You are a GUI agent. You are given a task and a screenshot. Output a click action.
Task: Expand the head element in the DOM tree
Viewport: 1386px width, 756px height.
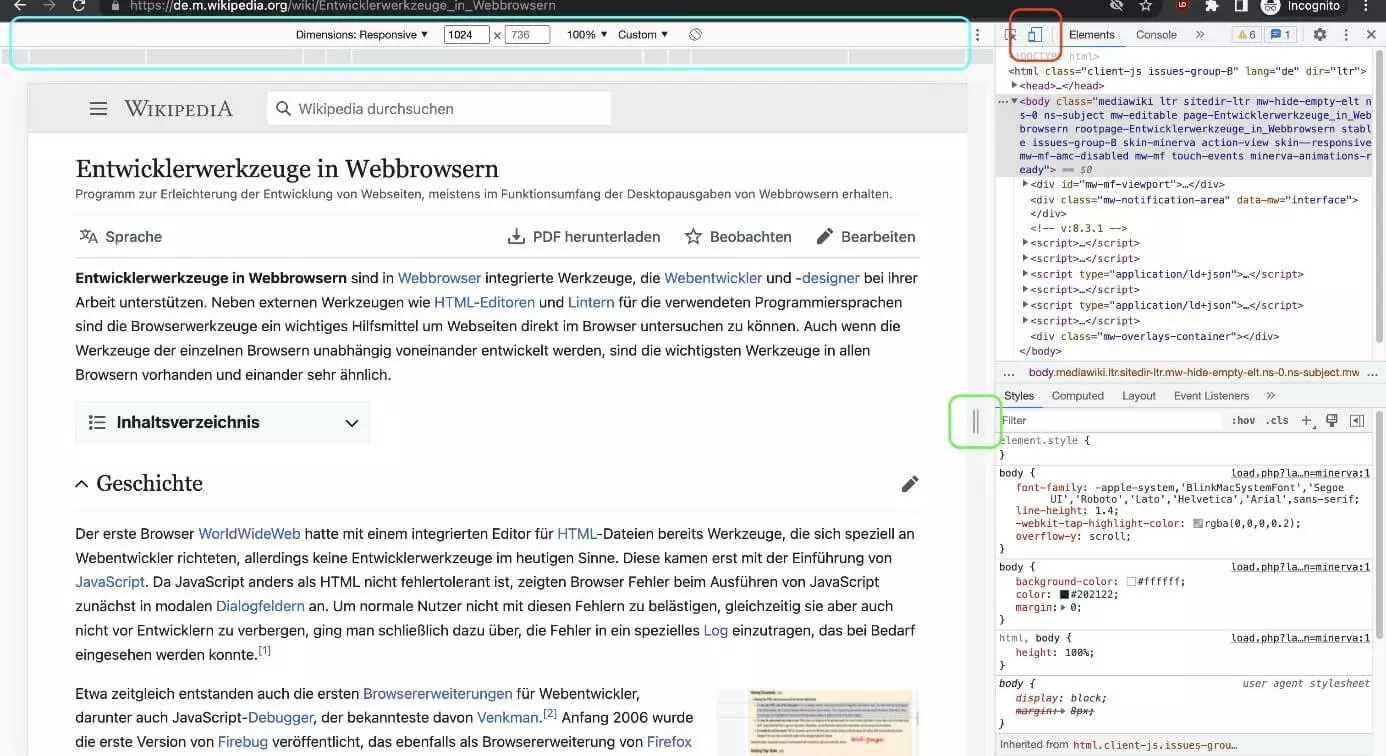(1015, 86)
